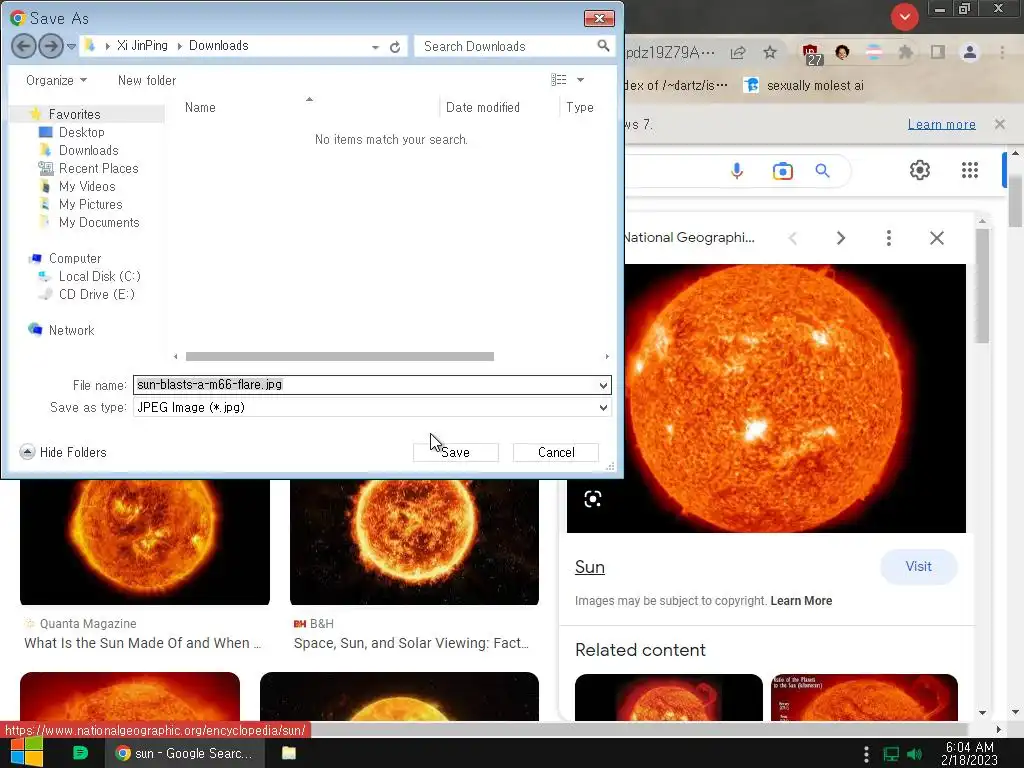The height and width of the screenshot is (768, 1024).
Task: Refresh the Downloads folder view
Action: click(395, 47)
